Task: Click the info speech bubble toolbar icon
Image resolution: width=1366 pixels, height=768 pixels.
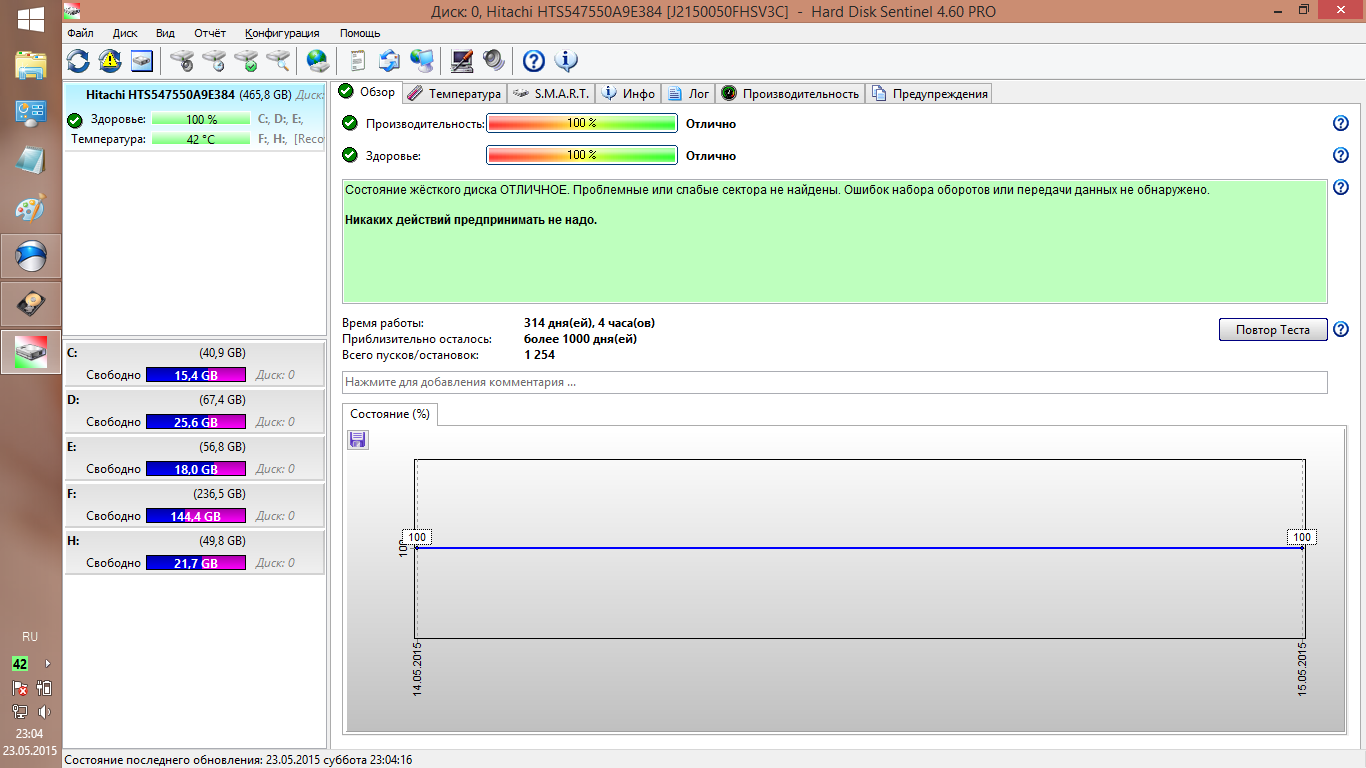Action: tap(566, 61)
